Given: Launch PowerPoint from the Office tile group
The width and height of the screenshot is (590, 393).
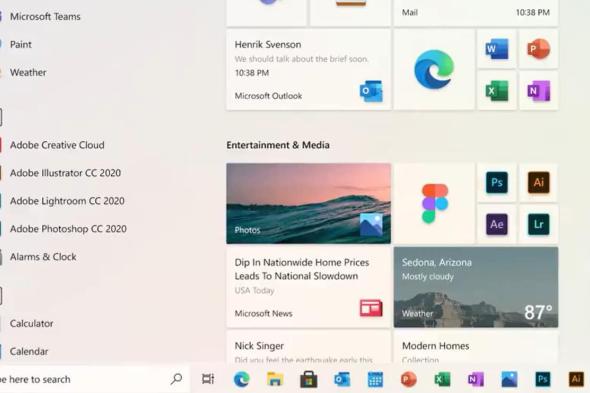Looking at the screenshot, I should pyautogui.click(x=538, y=49).
